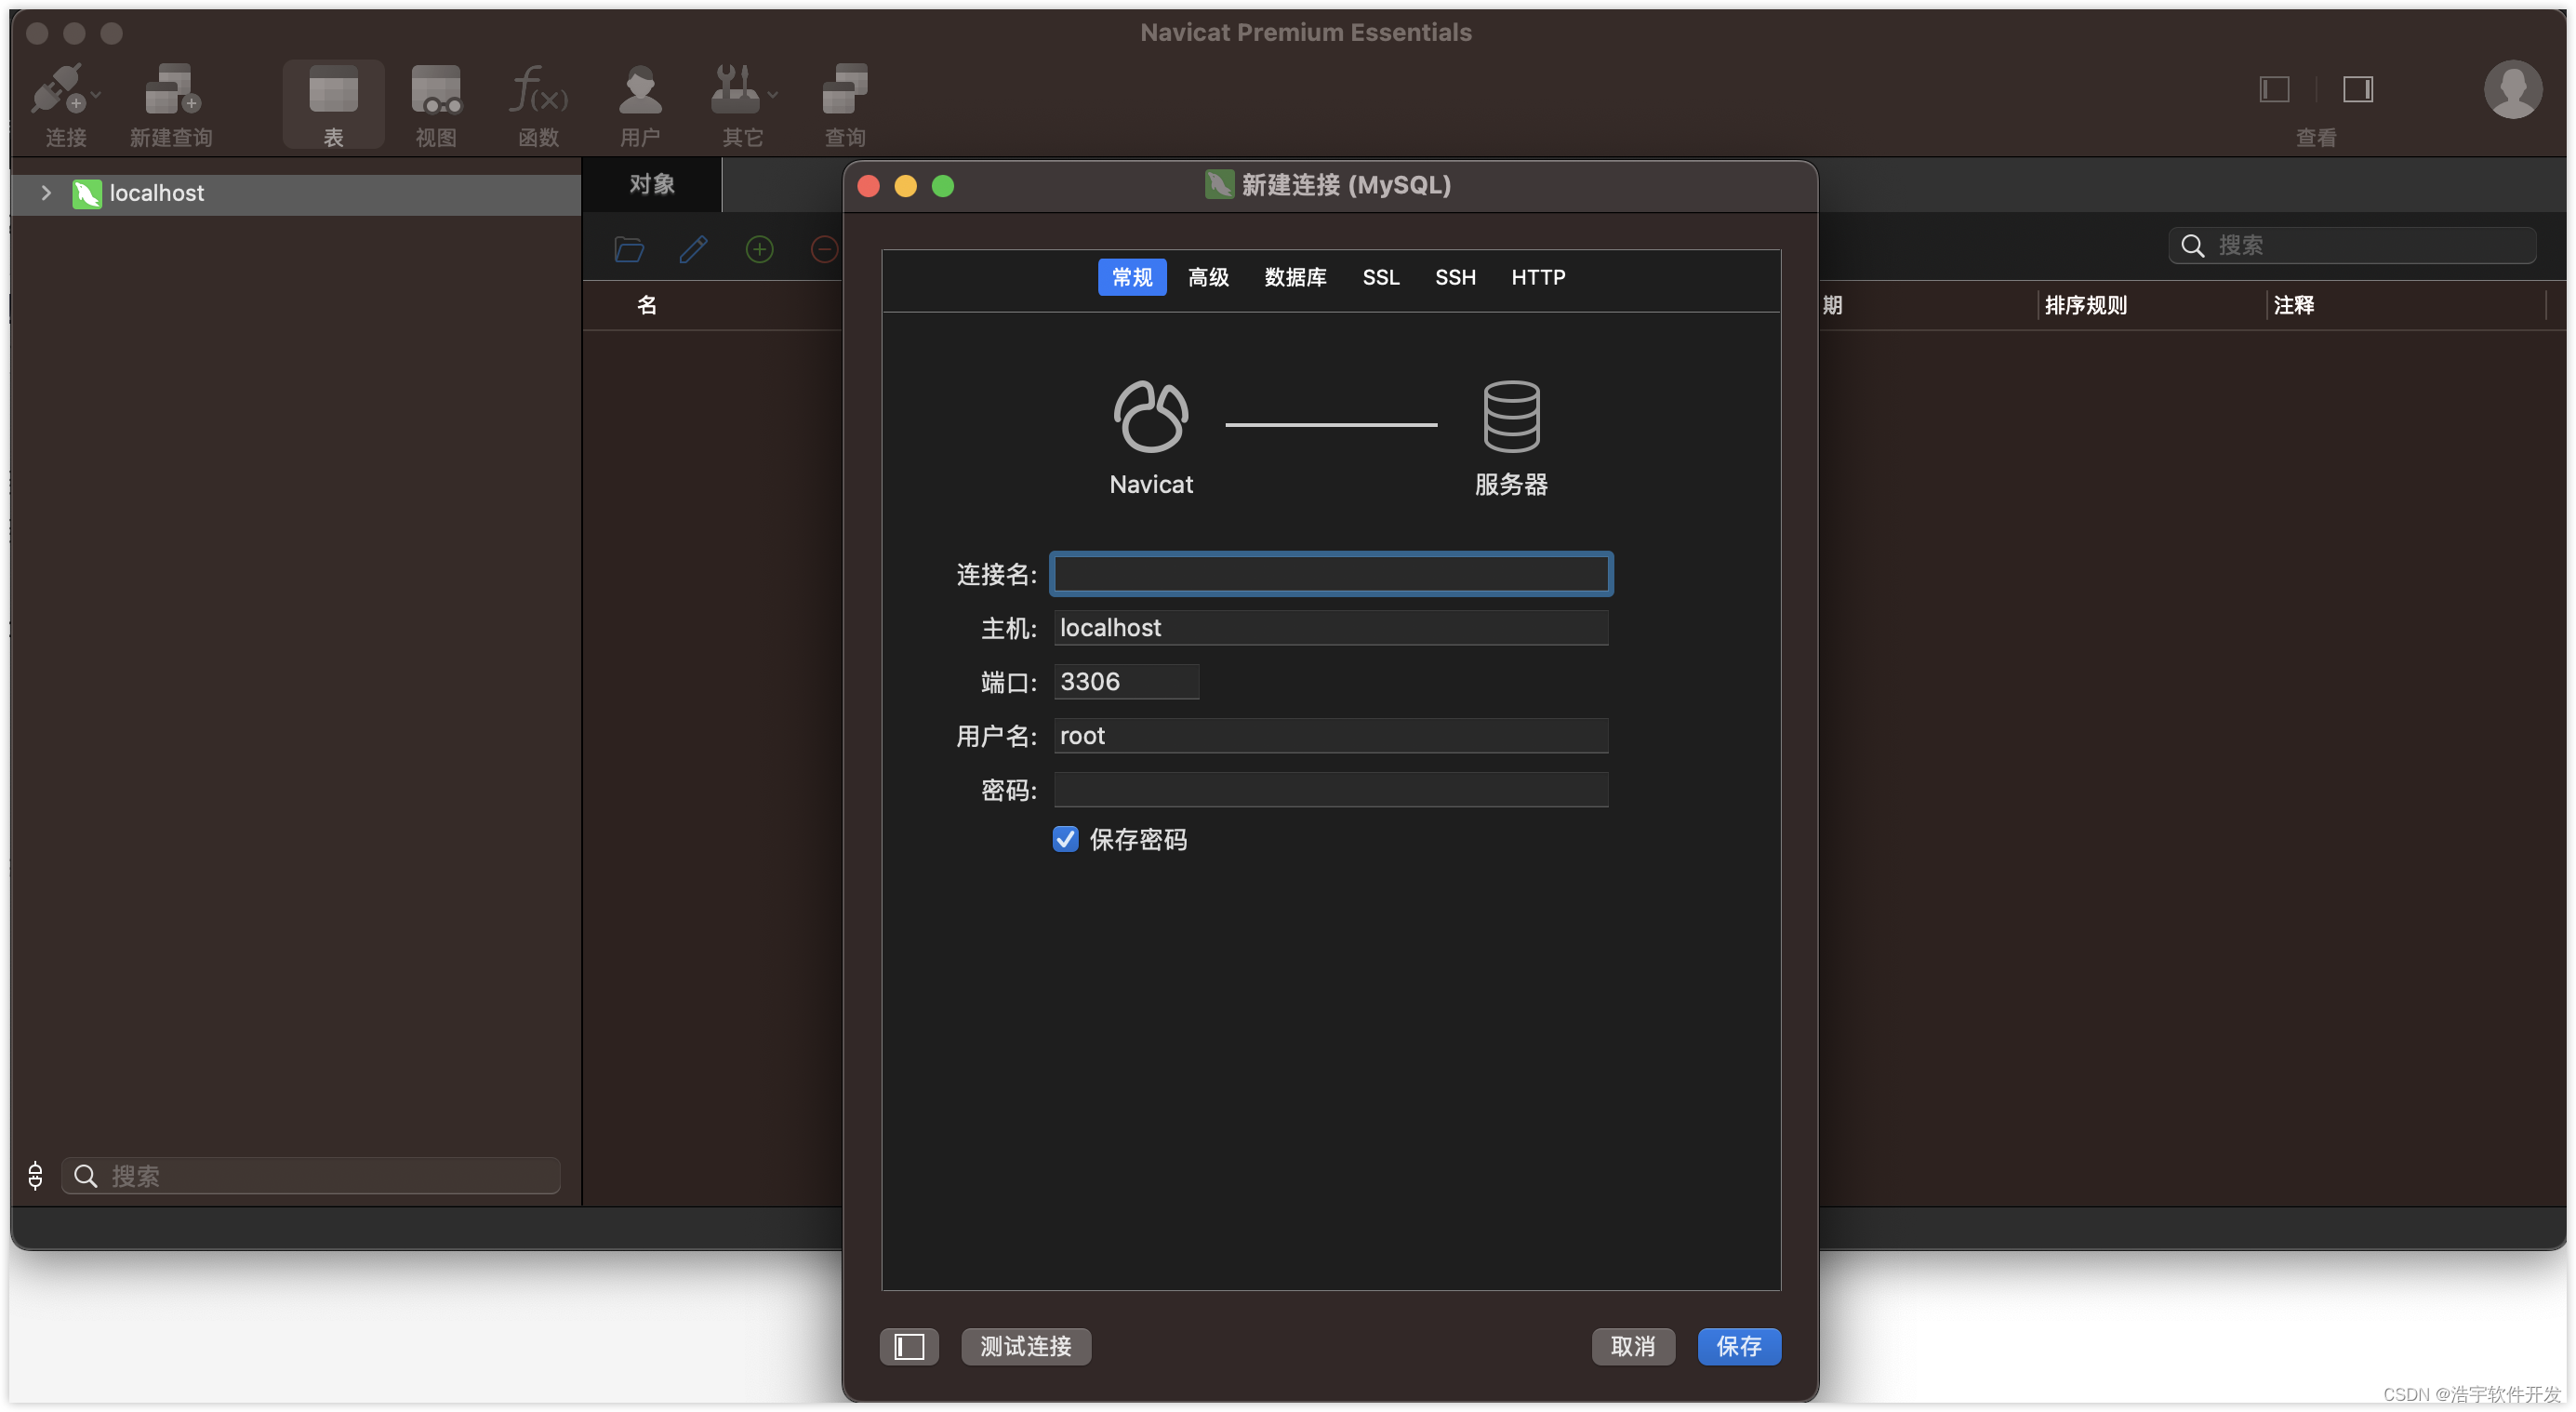Click the New Query (新建查询) icon
Viewport: 2576px width, 1412px height.
[x=171, y=91]
